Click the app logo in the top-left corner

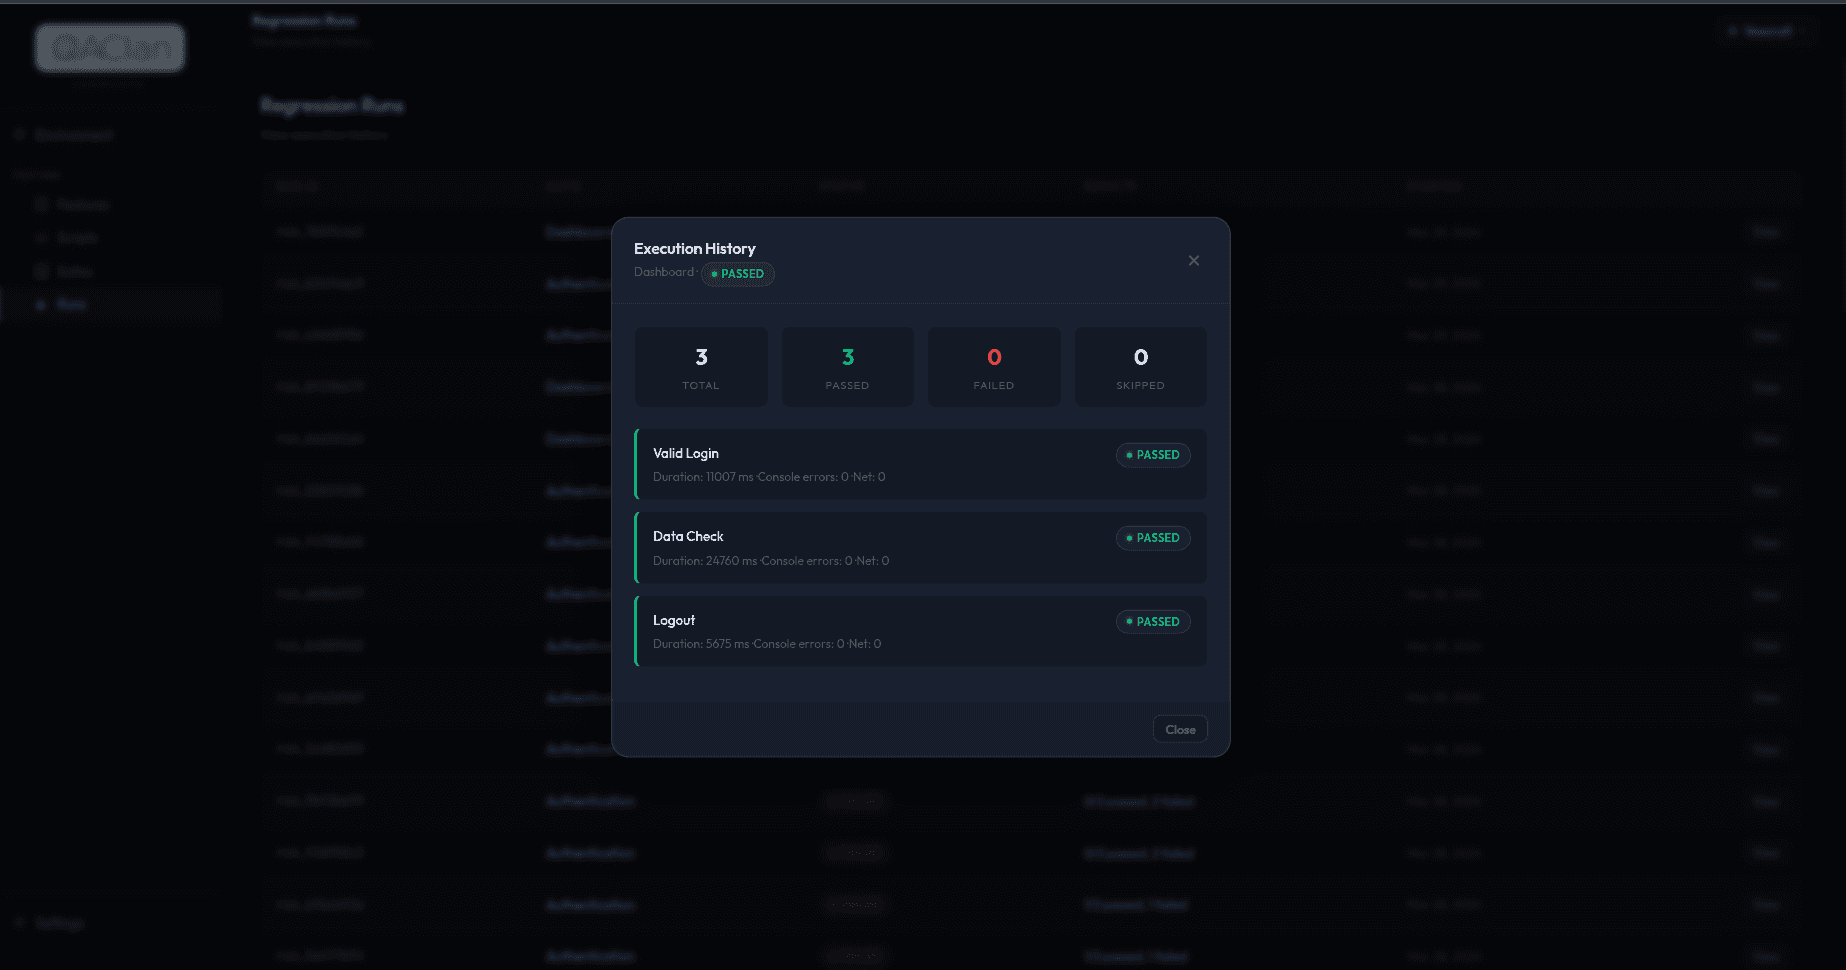(x=109, y=49)
